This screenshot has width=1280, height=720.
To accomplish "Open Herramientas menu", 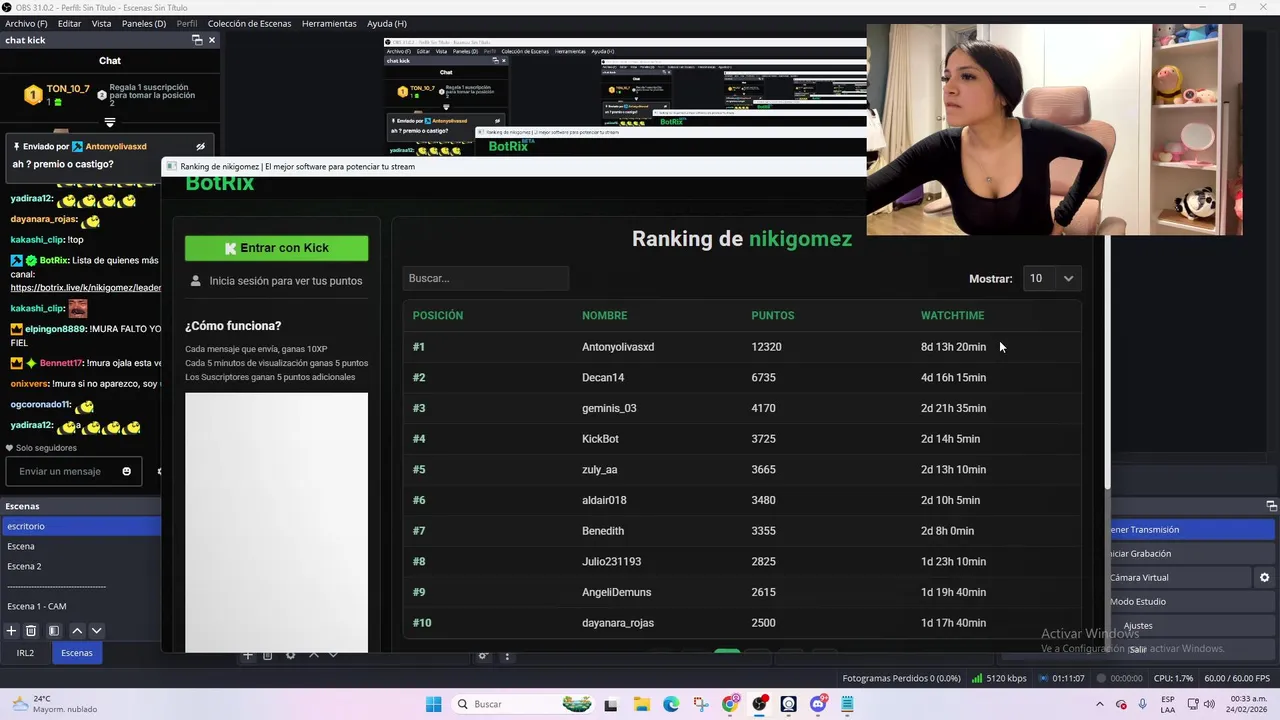I will (329, 23).
